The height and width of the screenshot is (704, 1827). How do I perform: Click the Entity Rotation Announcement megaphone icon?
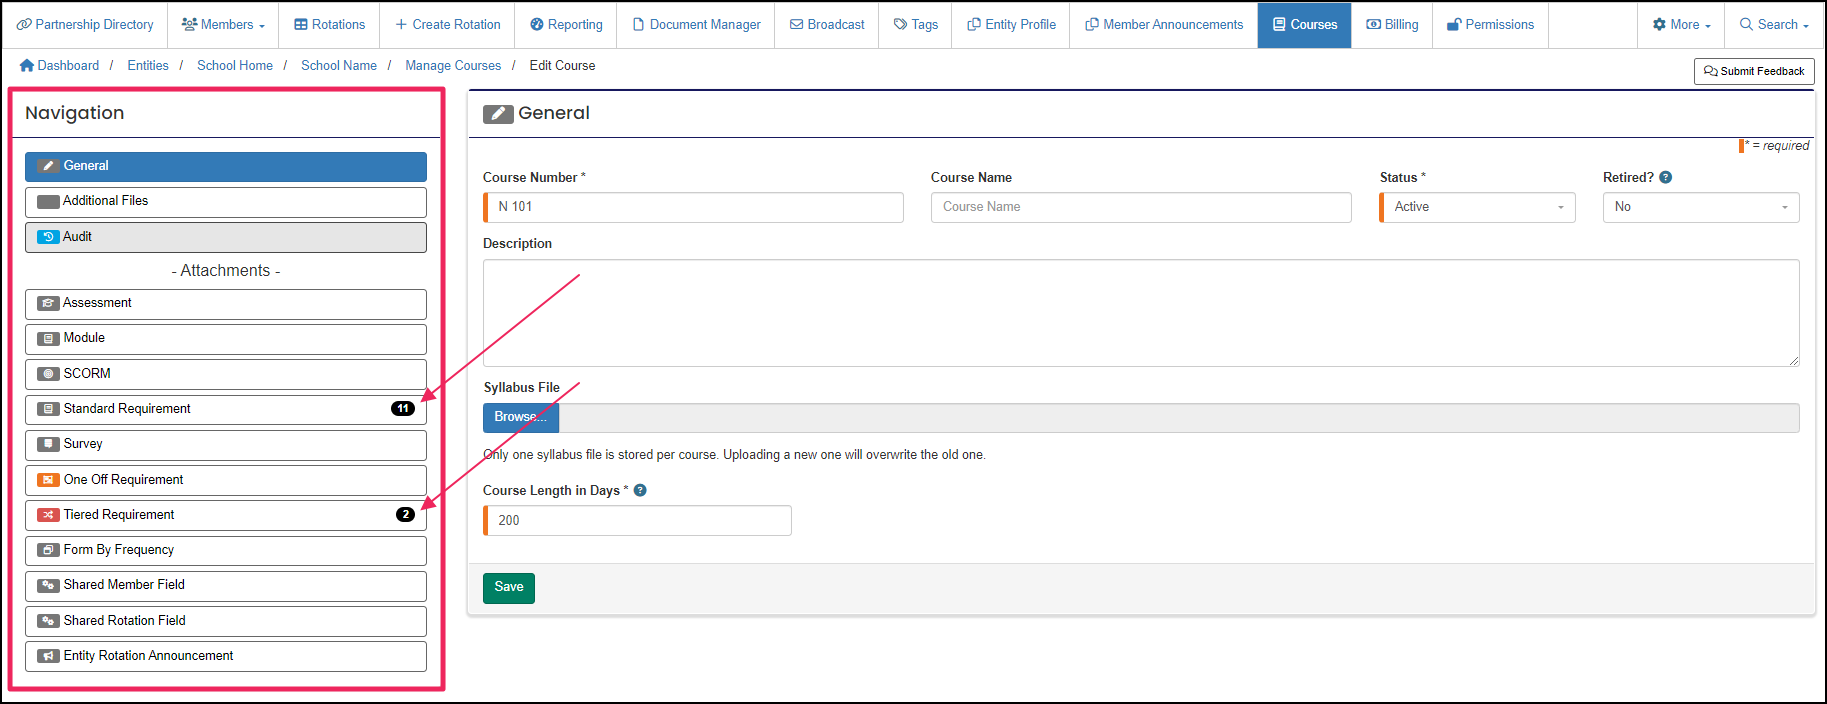tap(48, 656)
